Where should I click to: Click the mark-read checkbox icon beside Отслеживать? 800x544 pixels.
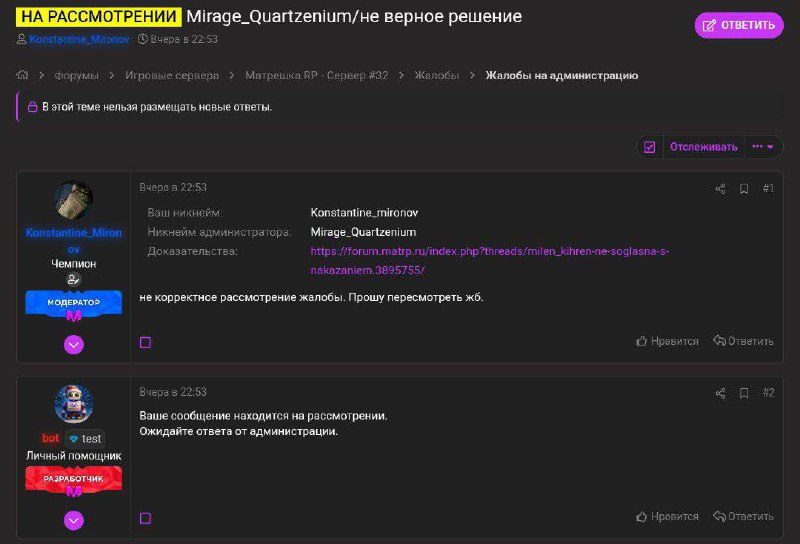650,147
